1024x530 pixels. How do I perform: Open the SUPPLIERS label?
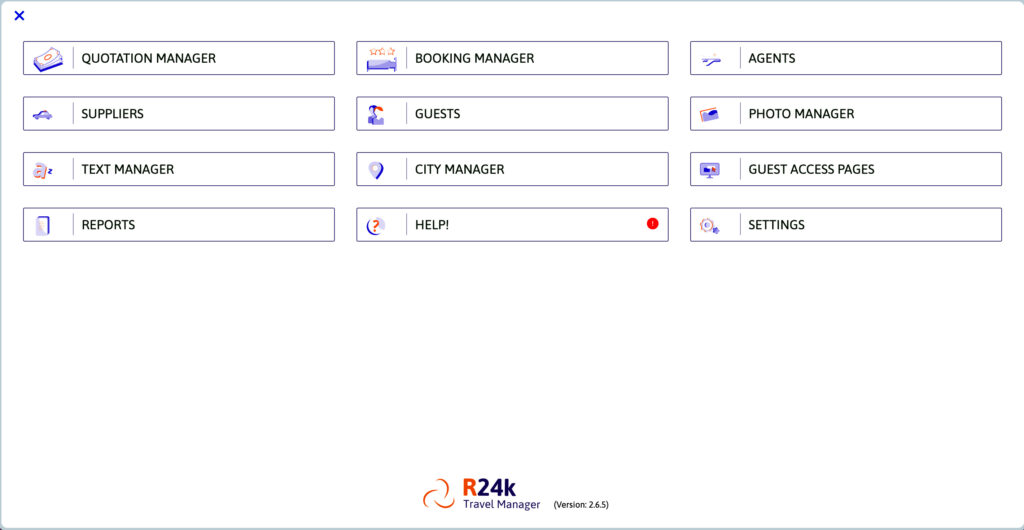112,114
